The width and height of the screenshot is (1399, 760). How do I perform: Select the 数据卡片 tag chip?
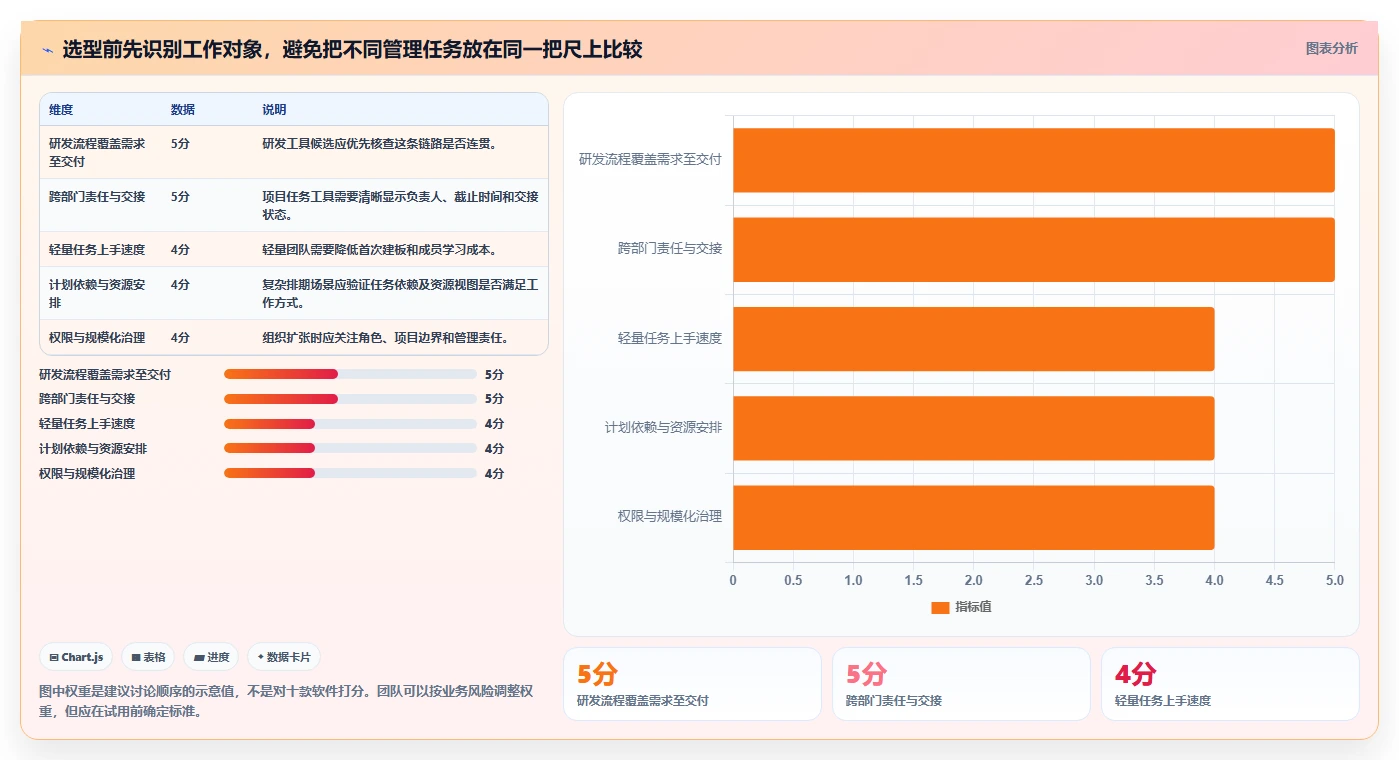284,657
